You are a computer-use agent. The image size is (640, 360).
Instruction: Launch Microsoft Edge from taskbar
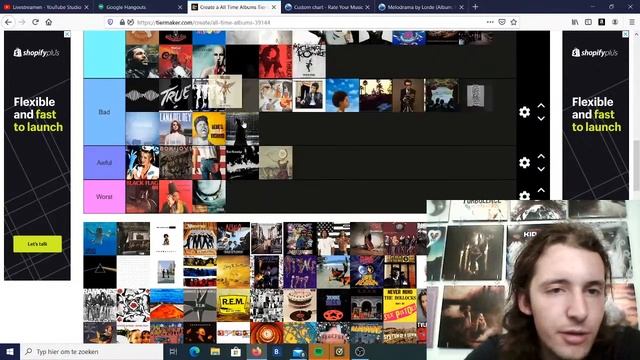[194, 351]
